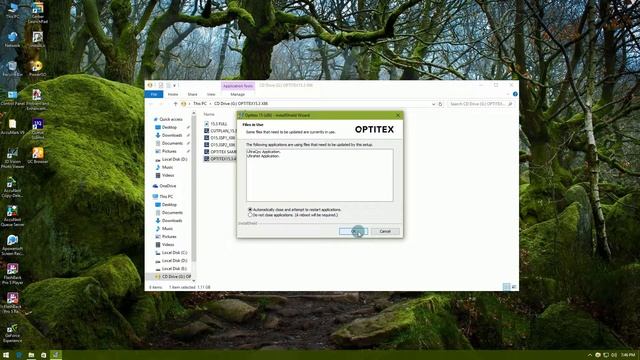The height and width of the screenshot is (360, 640).
Task: Open Documents under Quick access
Action: point(172,143)
